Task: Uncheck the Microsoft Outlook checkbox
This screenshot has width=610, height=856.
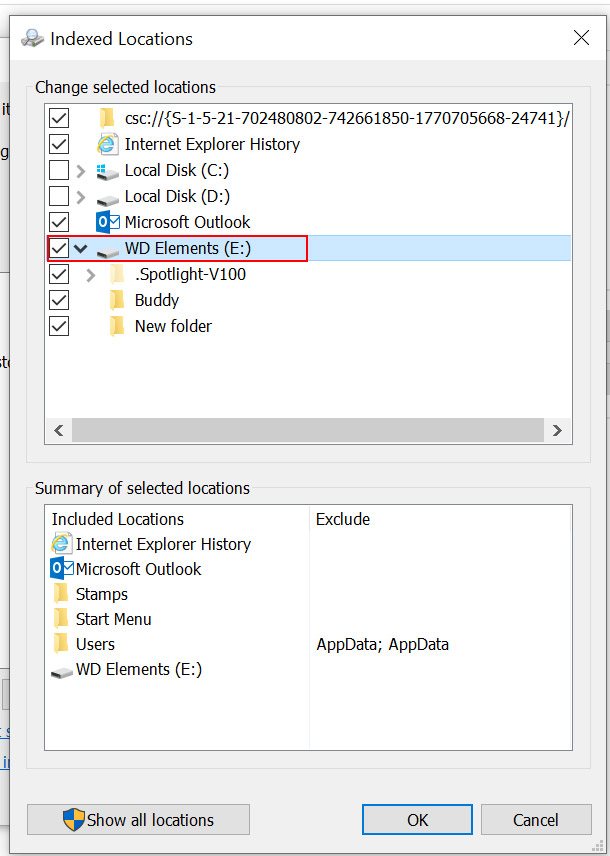Action: [x=59, y=222]
